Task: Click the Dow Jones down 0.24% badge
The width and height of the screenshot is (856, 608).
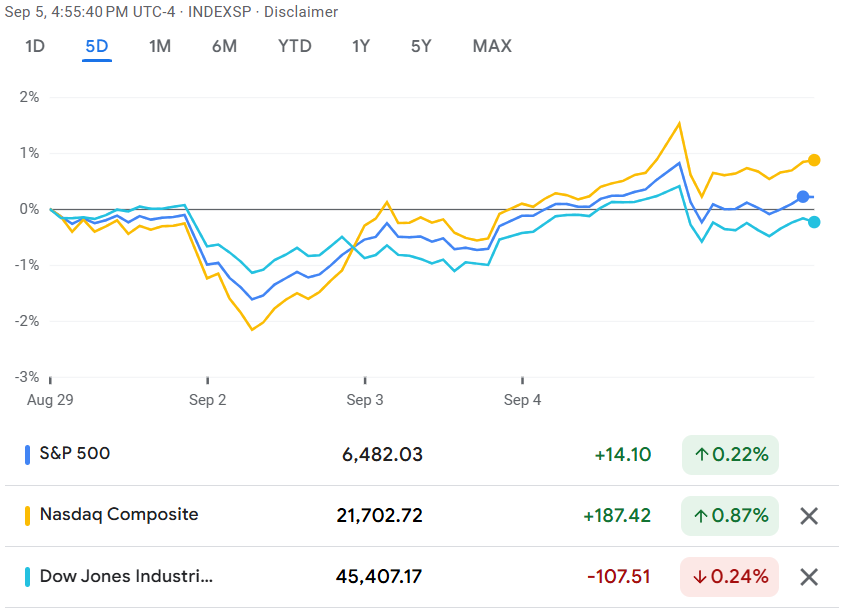Action: pyautogui.click(x=730, y=577)
